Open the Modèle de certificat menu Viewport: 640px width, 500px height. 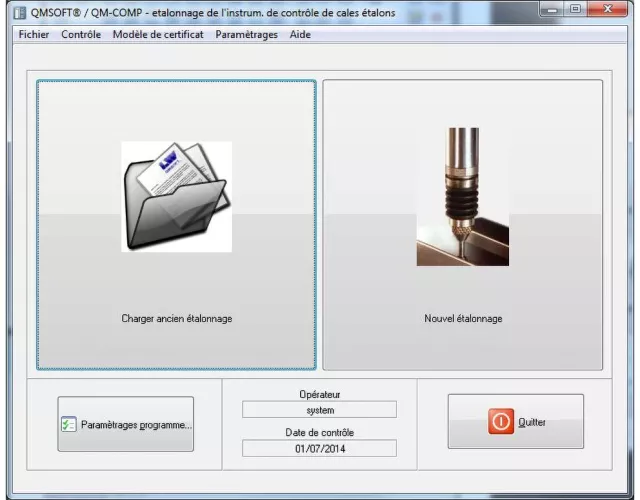pyautogui.click(x=158, y=35)
